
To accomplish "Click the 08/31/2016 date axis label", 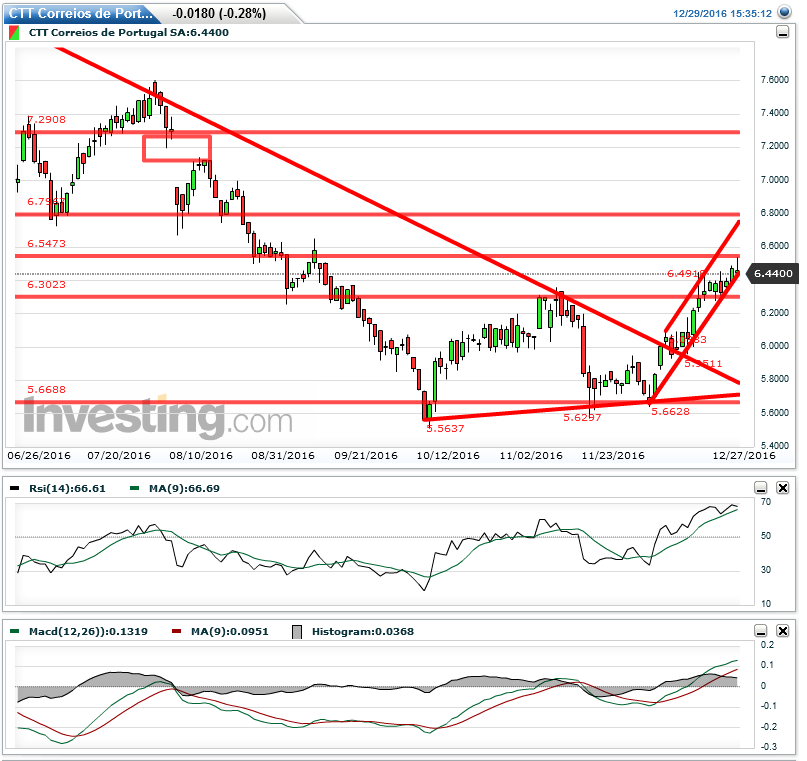I will pyautogui.click(x=283, y=455).
